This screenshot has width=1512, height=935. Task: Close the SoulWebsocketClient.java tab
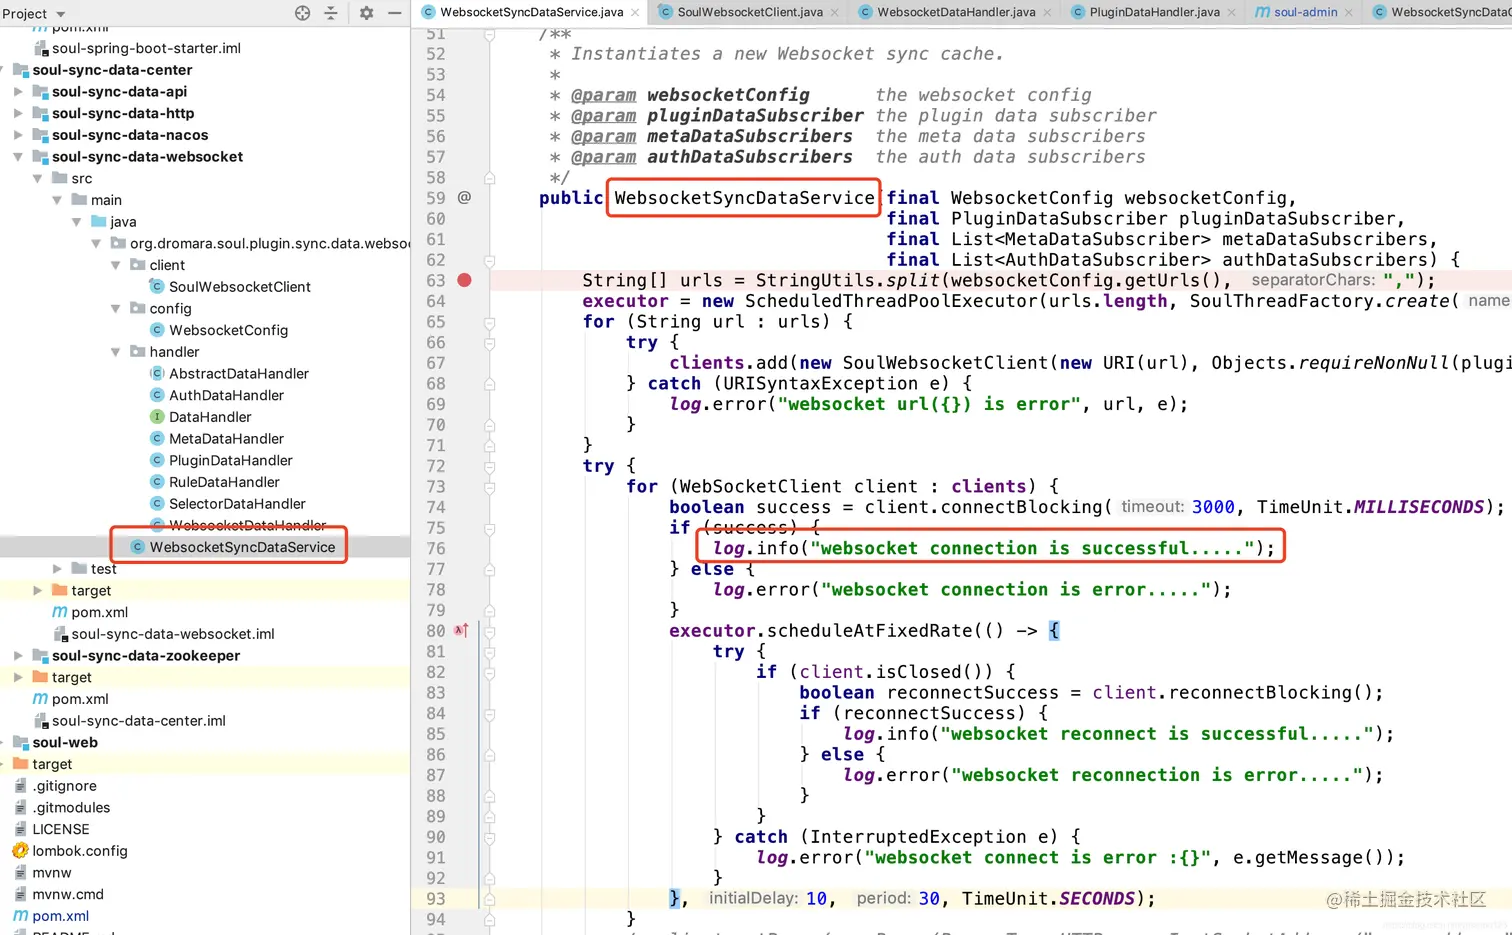coord(834,13)
